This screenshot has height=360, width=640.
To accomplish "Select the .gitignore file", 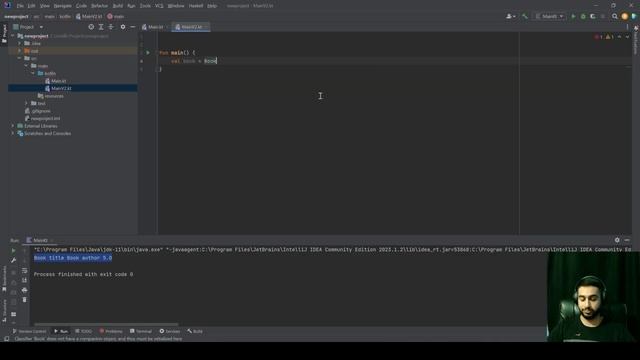I will 38,111.
